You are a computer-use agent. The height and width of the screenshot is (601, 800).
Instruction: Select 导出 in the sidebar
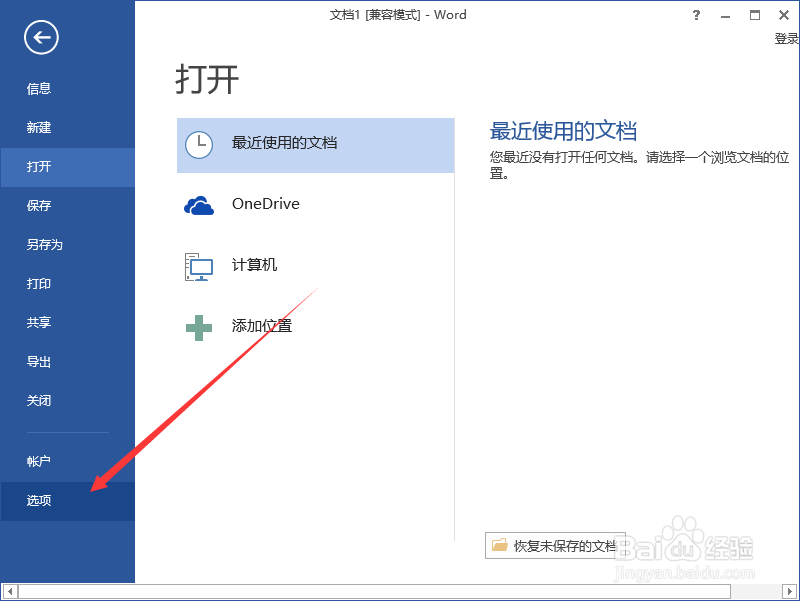[67, 362]
